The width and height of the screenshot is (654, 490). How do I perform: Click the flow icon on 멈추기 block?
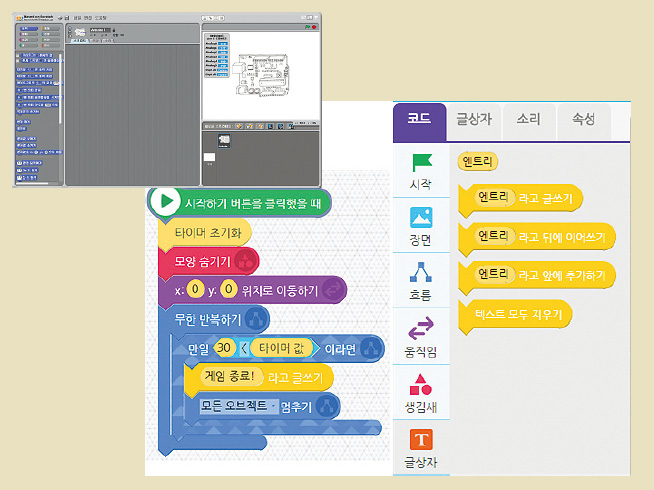(x=326, y=406)
